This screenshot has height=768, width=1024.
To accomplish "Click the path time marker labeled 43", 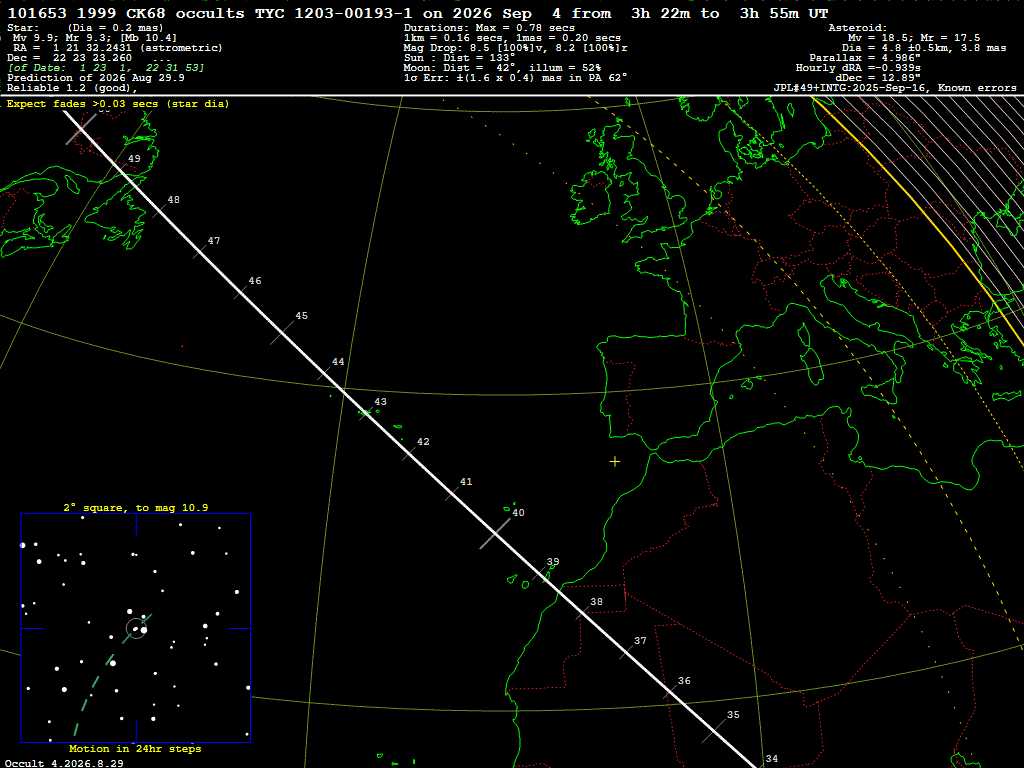I will point(380,402).
